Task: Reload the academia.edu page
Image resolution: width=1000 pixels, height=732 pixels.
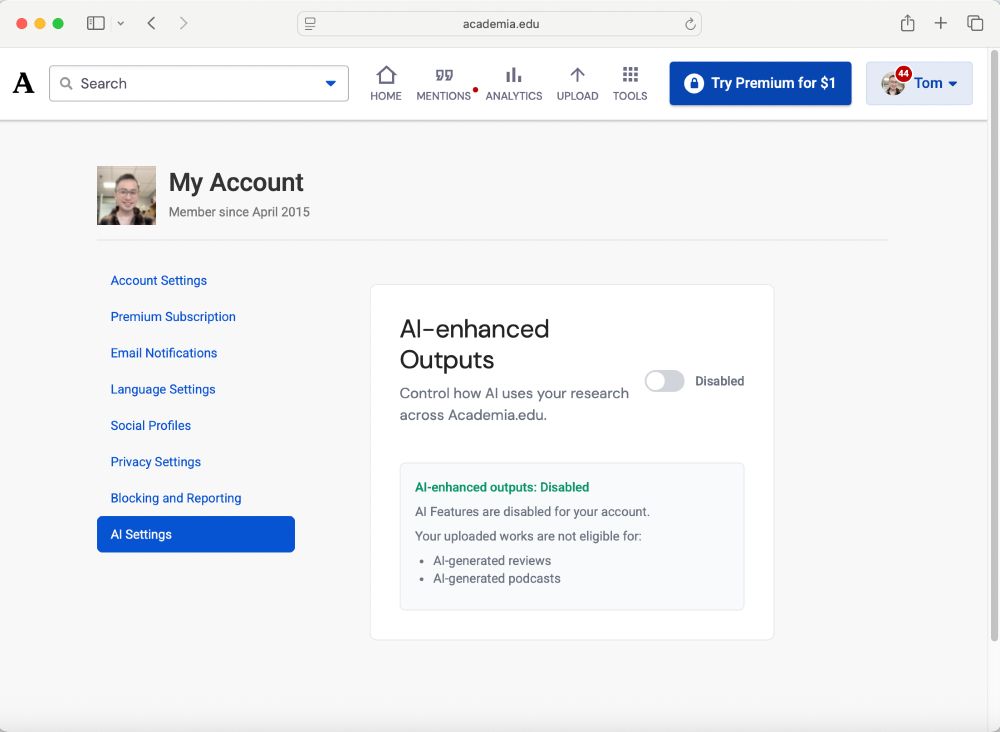Action: (689, 24)
